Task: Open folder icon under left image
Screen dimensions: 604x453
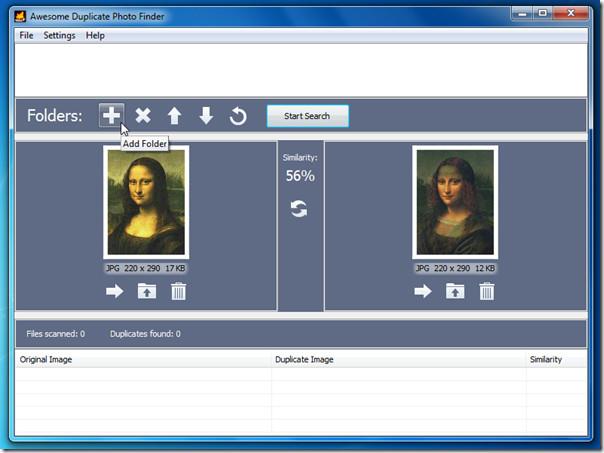Action: pos(146,291)
